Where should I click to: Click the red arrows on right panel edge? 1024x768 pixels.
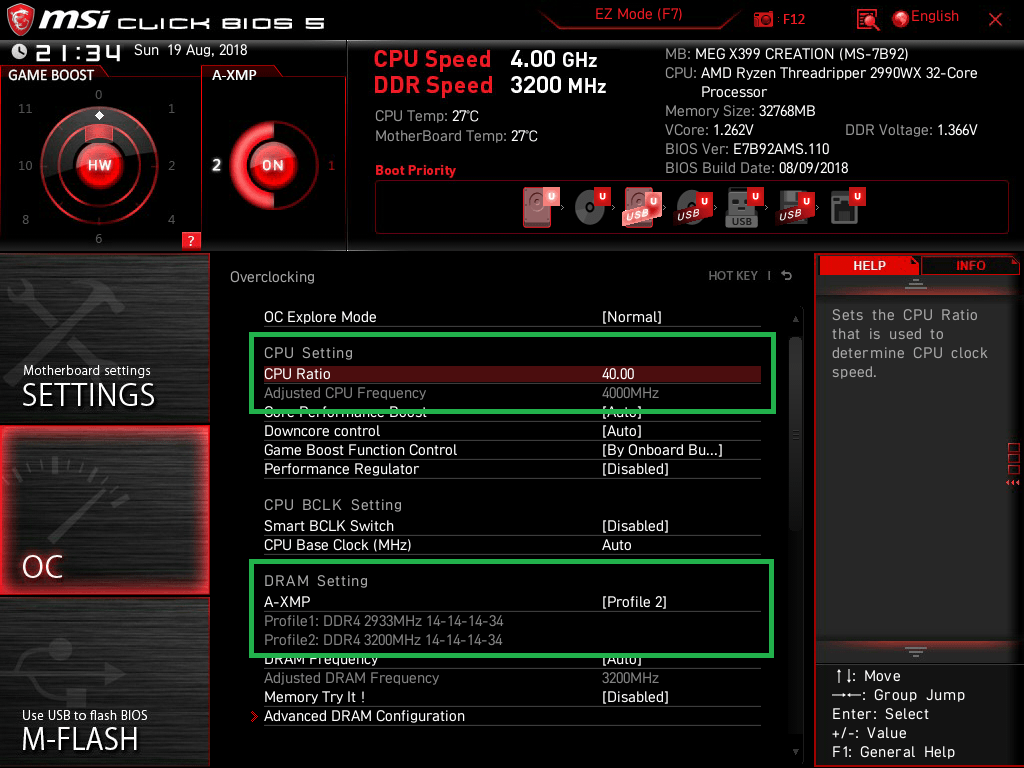(1013, 483)
